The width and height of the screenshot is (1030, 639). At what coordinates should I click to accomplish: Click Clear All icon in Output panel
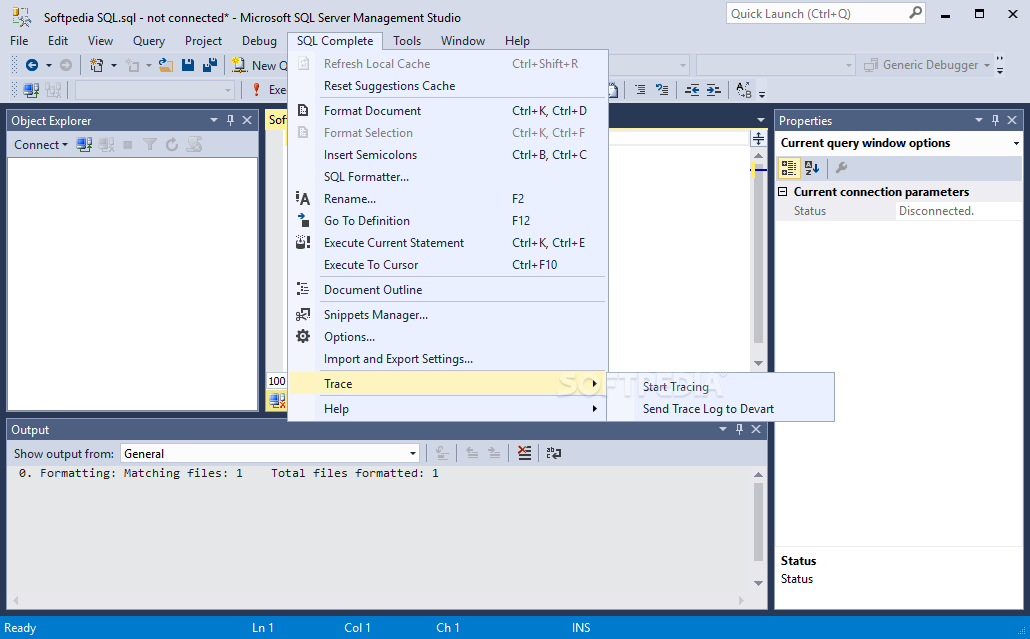click(x=524, y=453)
